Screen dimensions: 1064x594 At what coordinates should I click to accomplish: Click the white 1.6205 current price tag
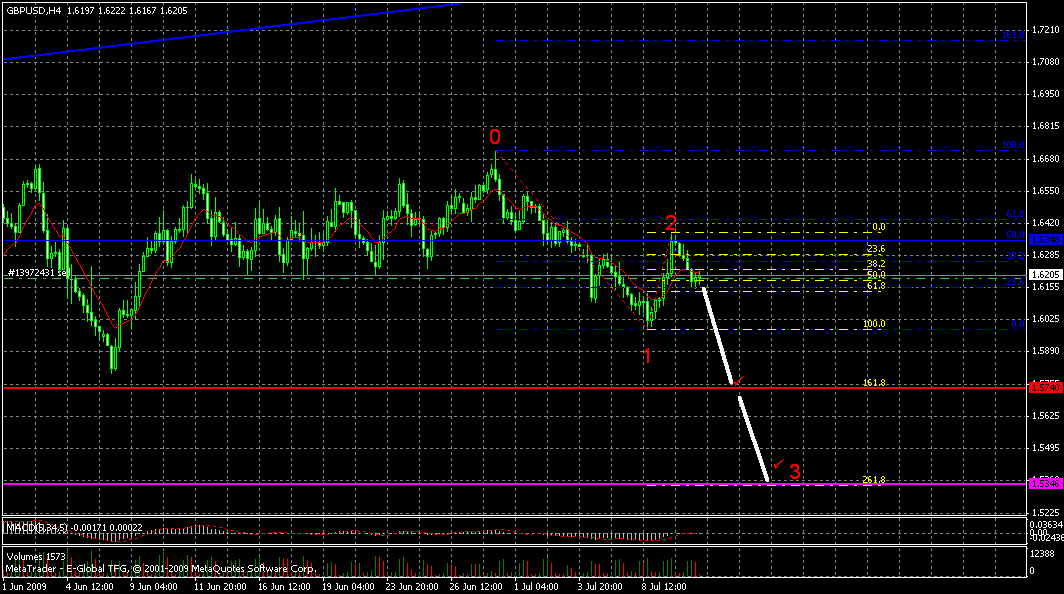click(1046, 274)
